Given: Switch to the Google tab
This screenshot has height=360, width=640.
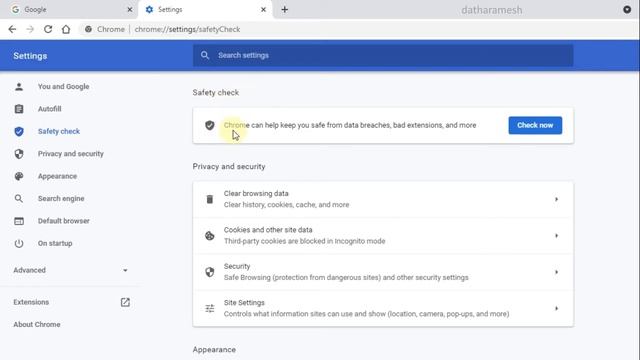Looking at the screenshot, I should 69,9.
